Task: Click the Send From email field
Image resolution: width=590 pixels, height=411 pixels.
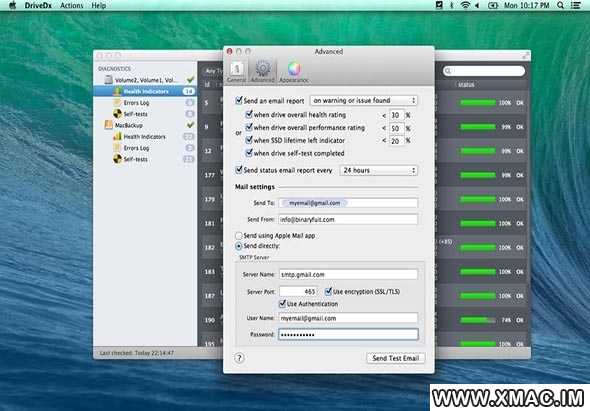Action: click(x=348, y=219)
